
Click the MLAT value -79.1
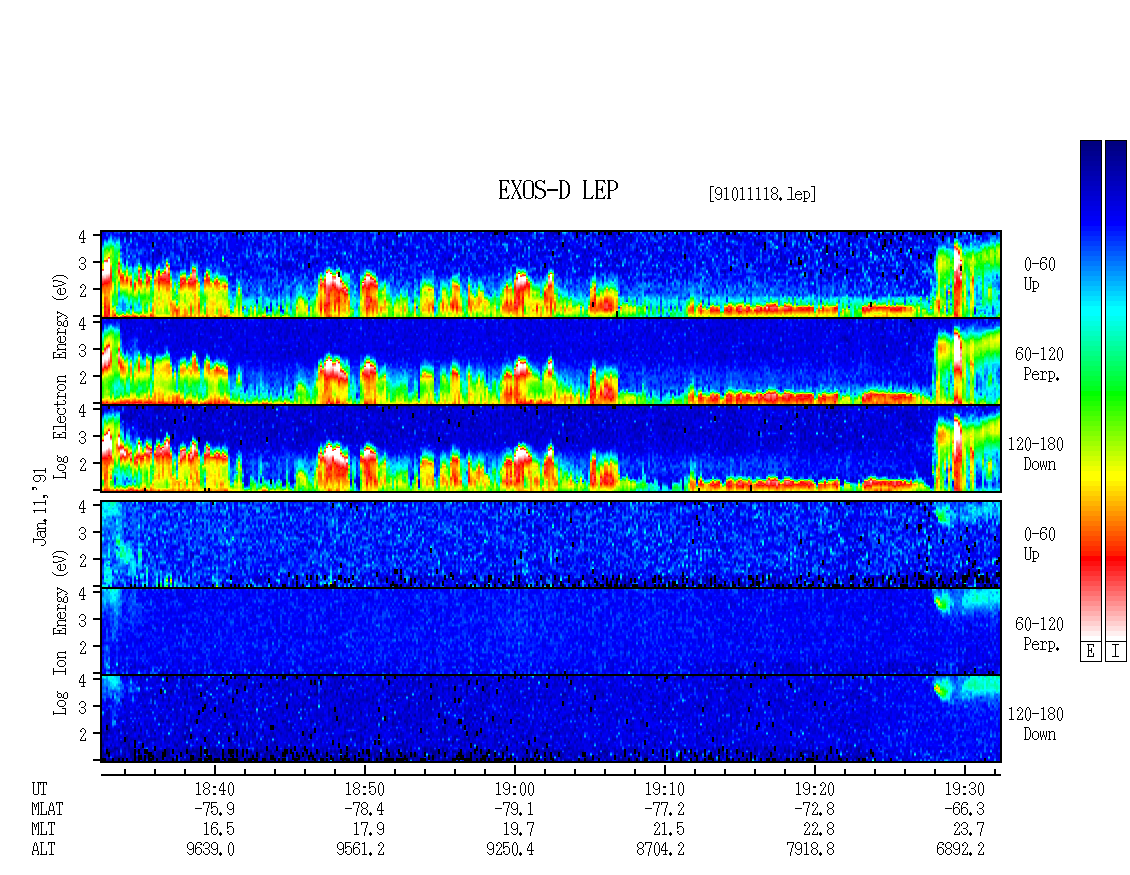click(x=514, y=809)
